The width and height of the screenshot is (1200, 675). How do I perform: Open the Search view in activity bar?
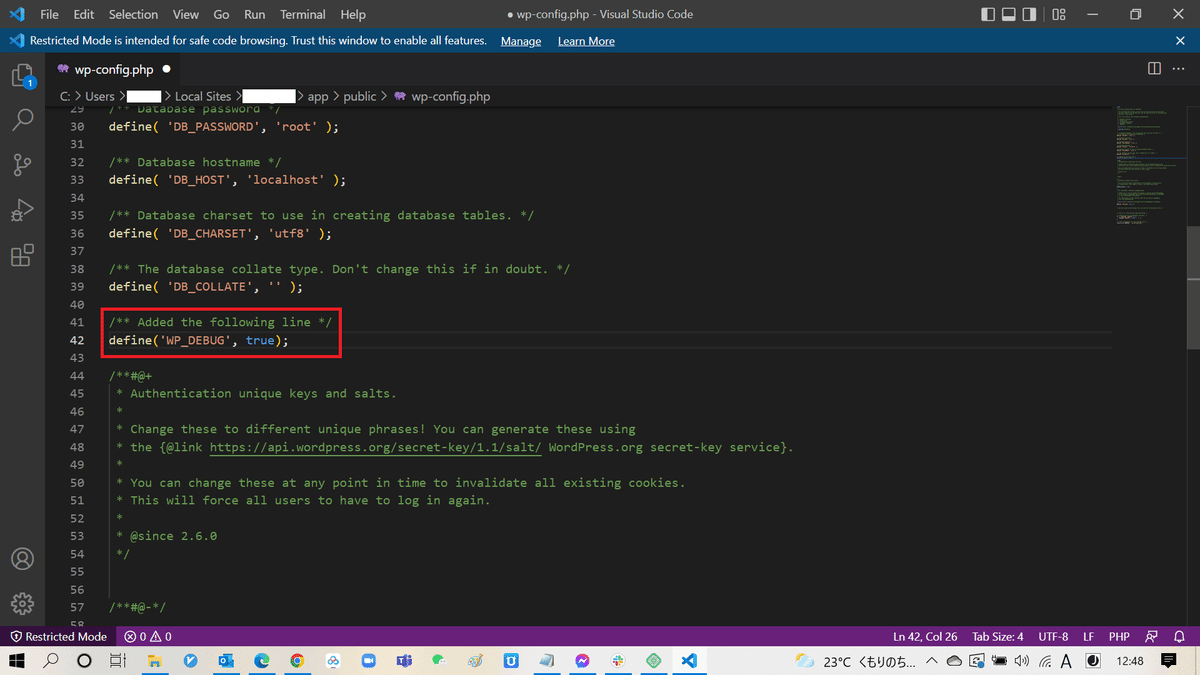pyautogui.click(x=22, y=120)
